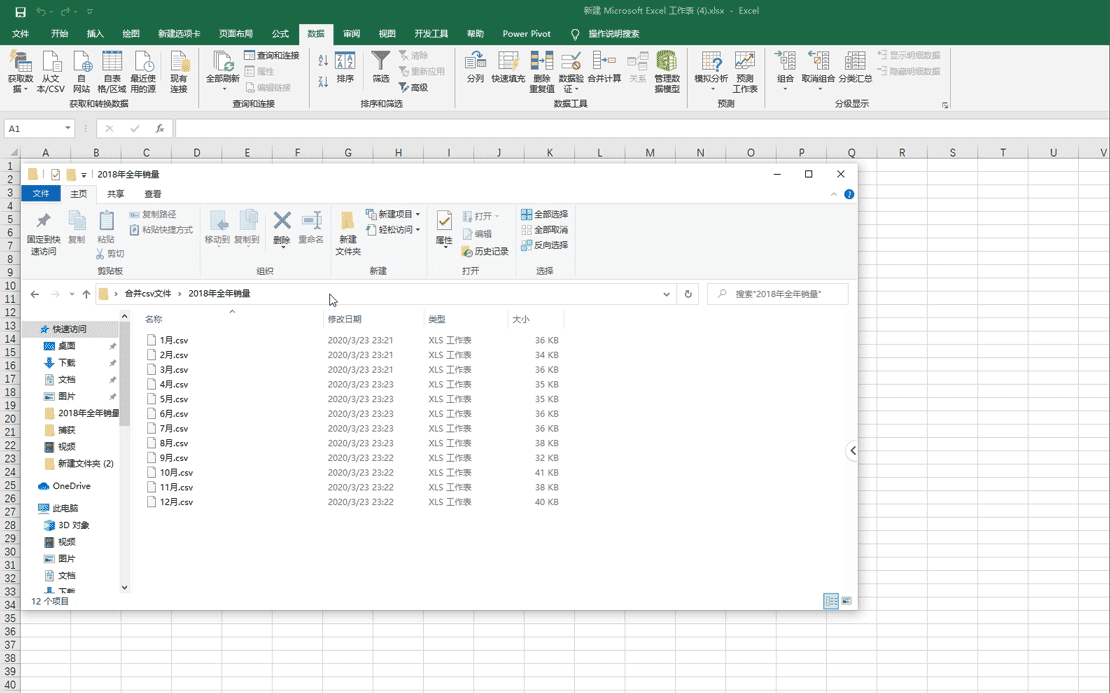Open Excel File tab
The height and width of the screenshot is (693, 1110).
pyautogui.click(x=21, y=33)
